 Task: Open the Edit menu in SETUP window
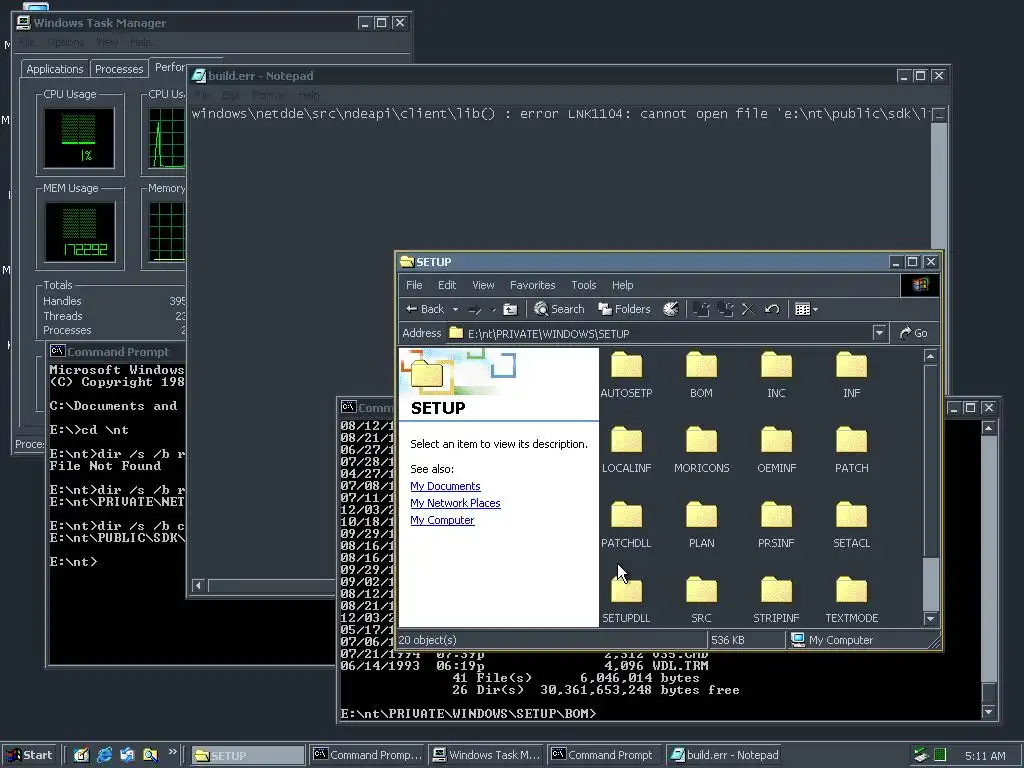point(447,285)
